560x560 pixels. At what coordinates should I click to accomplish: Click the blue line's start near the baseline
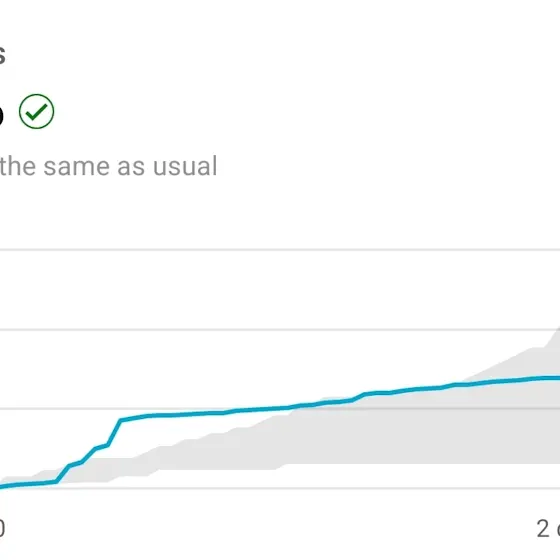(x=4, y=486)
